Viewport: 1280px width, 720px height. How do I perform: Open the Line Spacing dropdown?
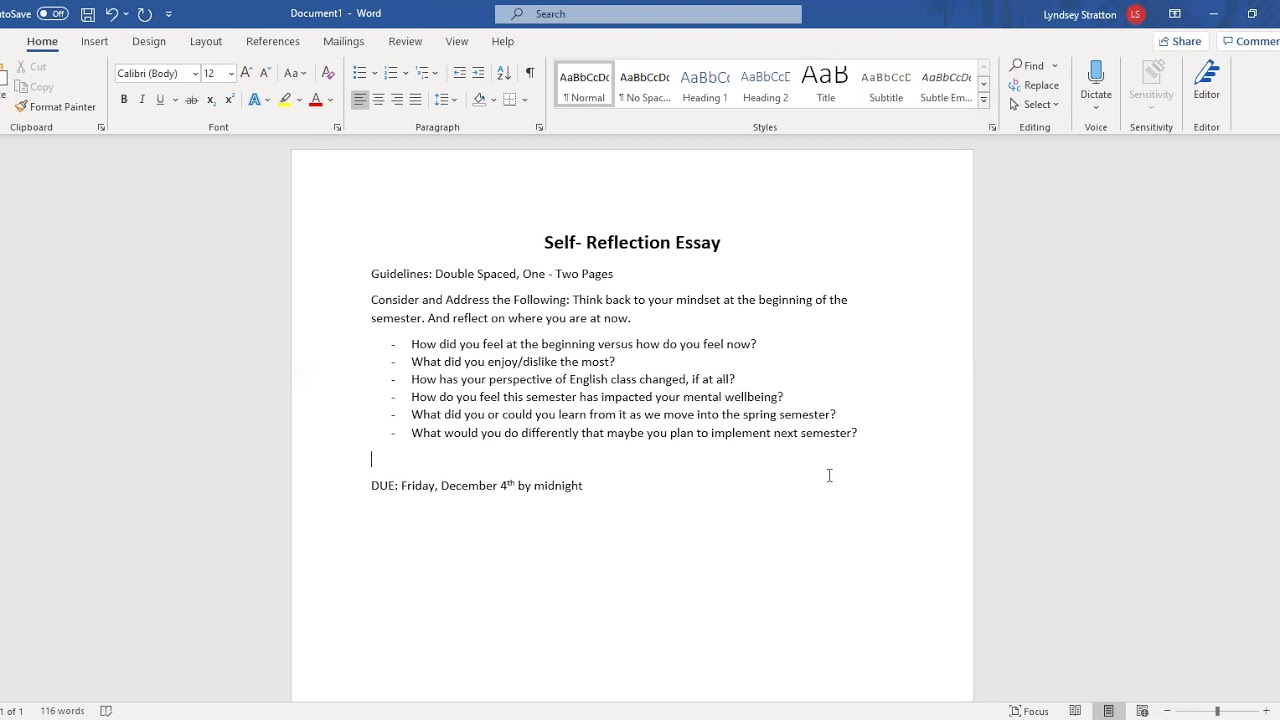pyautogui.click(x=446, y=100)
